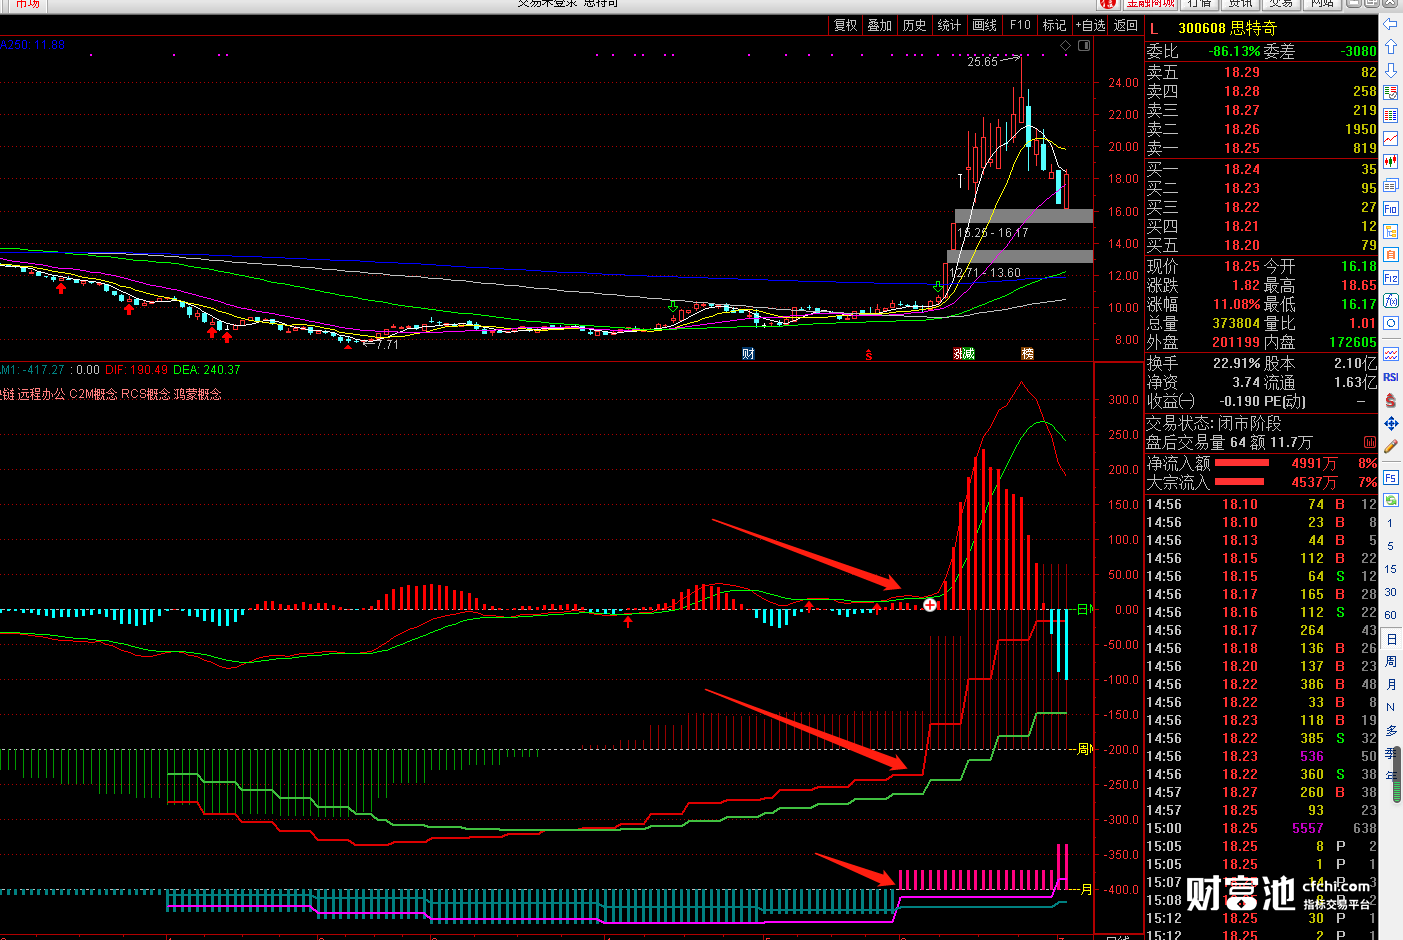The height and width of the screenshot is (940, 1403).
Task: Open the tree structure sector icon
Action: pos(1391,231)
